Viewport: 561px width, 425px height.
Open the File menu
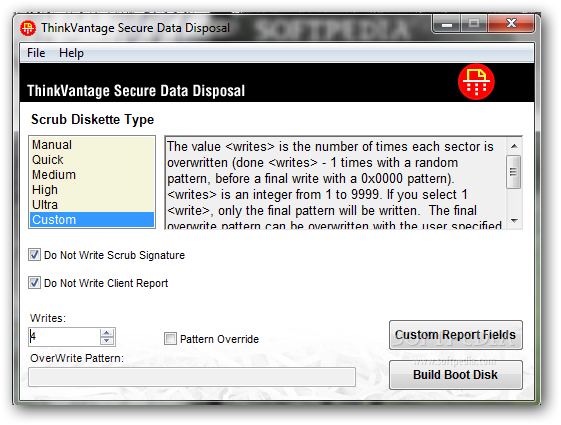click(x=36, y=53)
